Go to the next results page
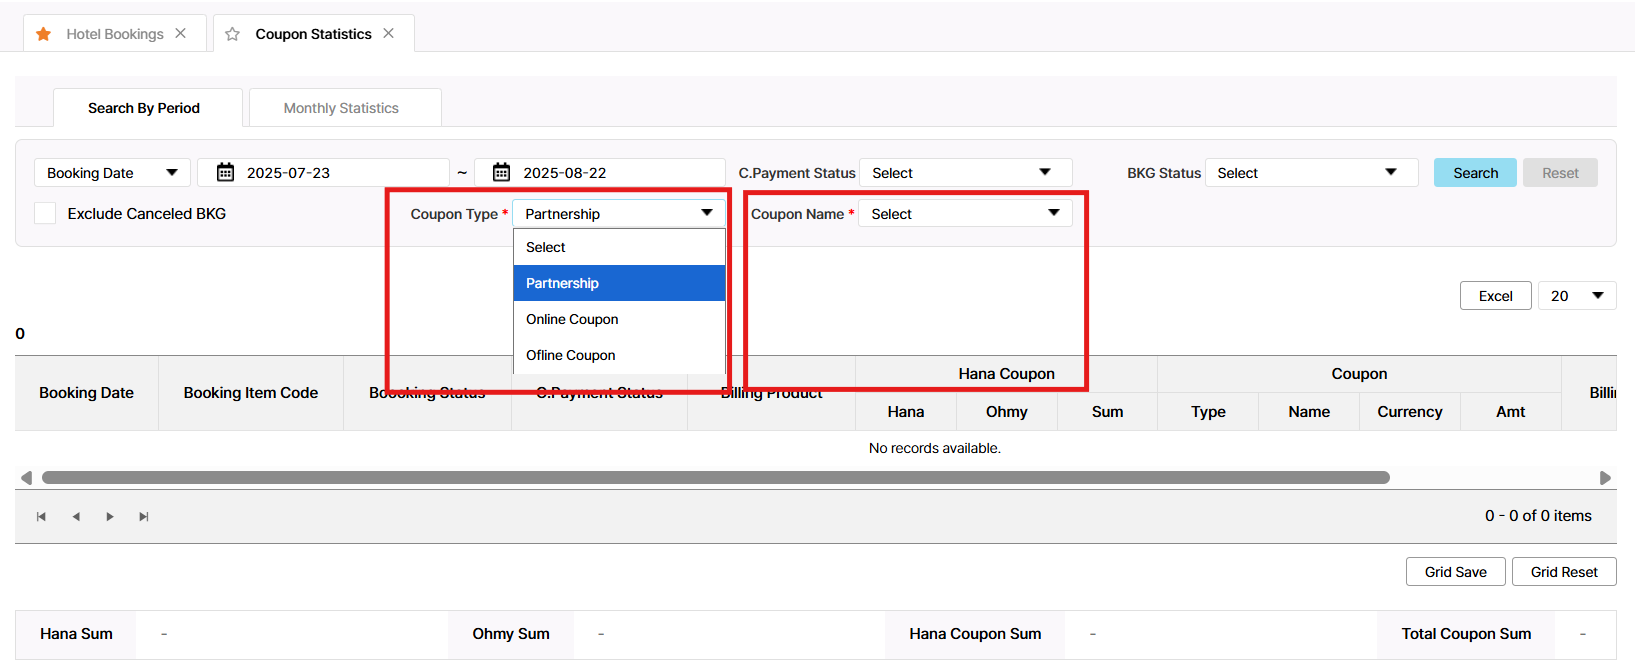 pyautogui.click(x=110, y=517)
